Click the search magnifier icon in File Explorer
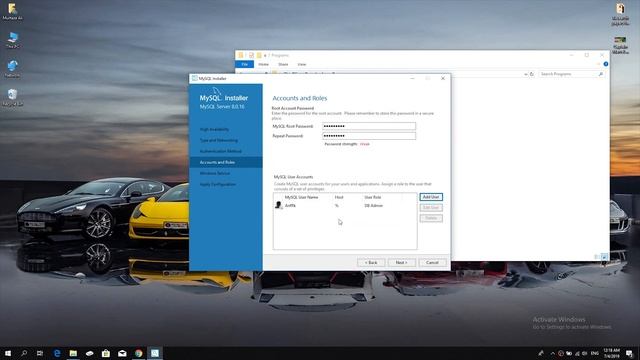The image size is (640, 360). point(601,74)
